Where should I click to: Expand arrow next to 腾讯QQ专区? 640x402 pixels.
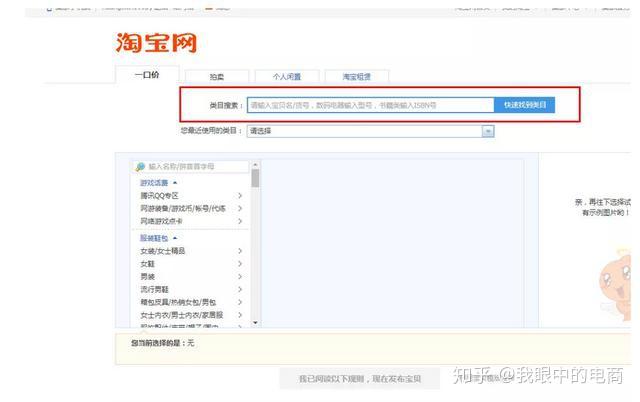(240, 196)
